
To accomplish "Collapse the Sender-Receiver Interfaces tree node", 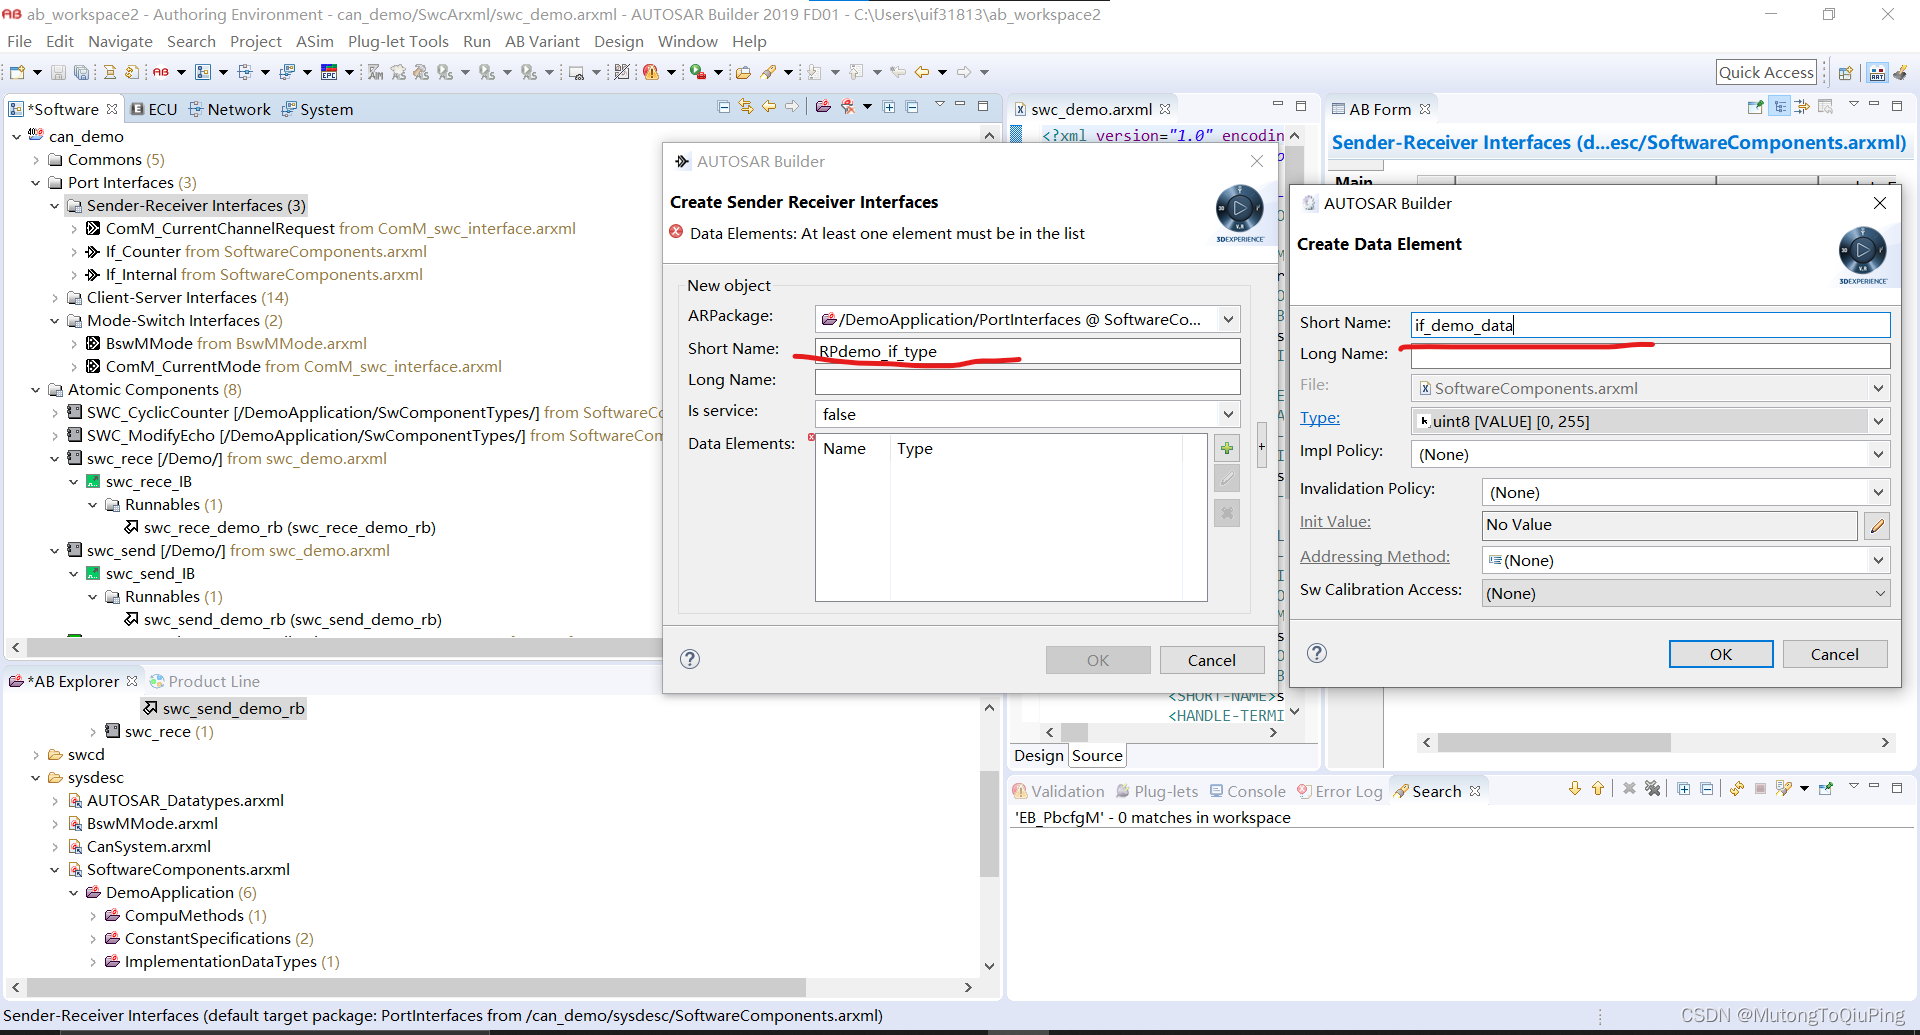I will coord(55,205).
